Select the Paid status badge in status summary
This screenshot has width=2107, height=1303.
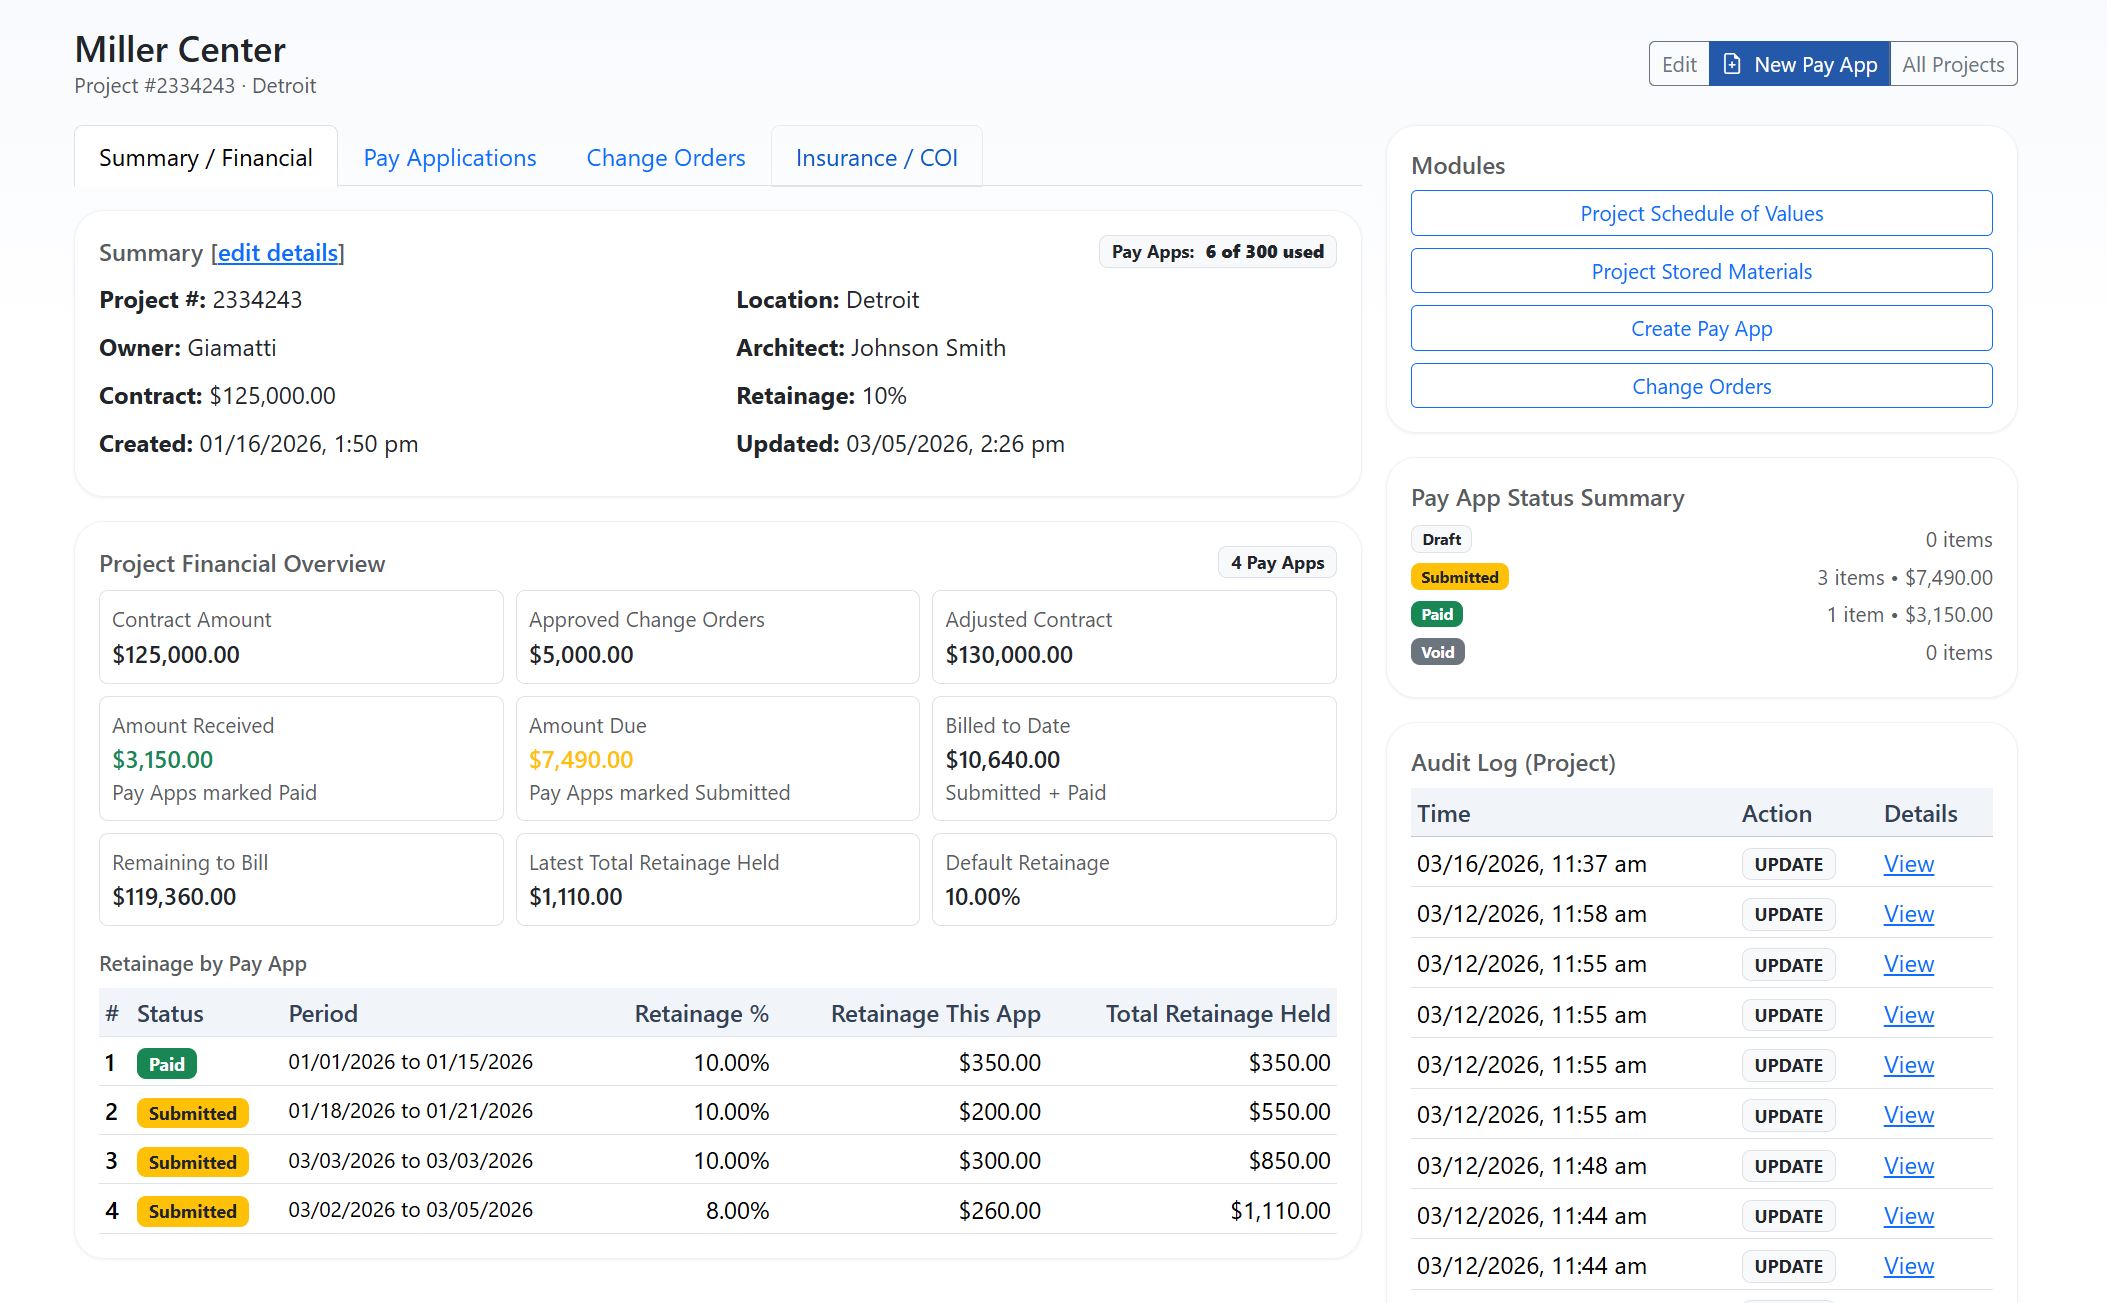[x=1436, y=614]
